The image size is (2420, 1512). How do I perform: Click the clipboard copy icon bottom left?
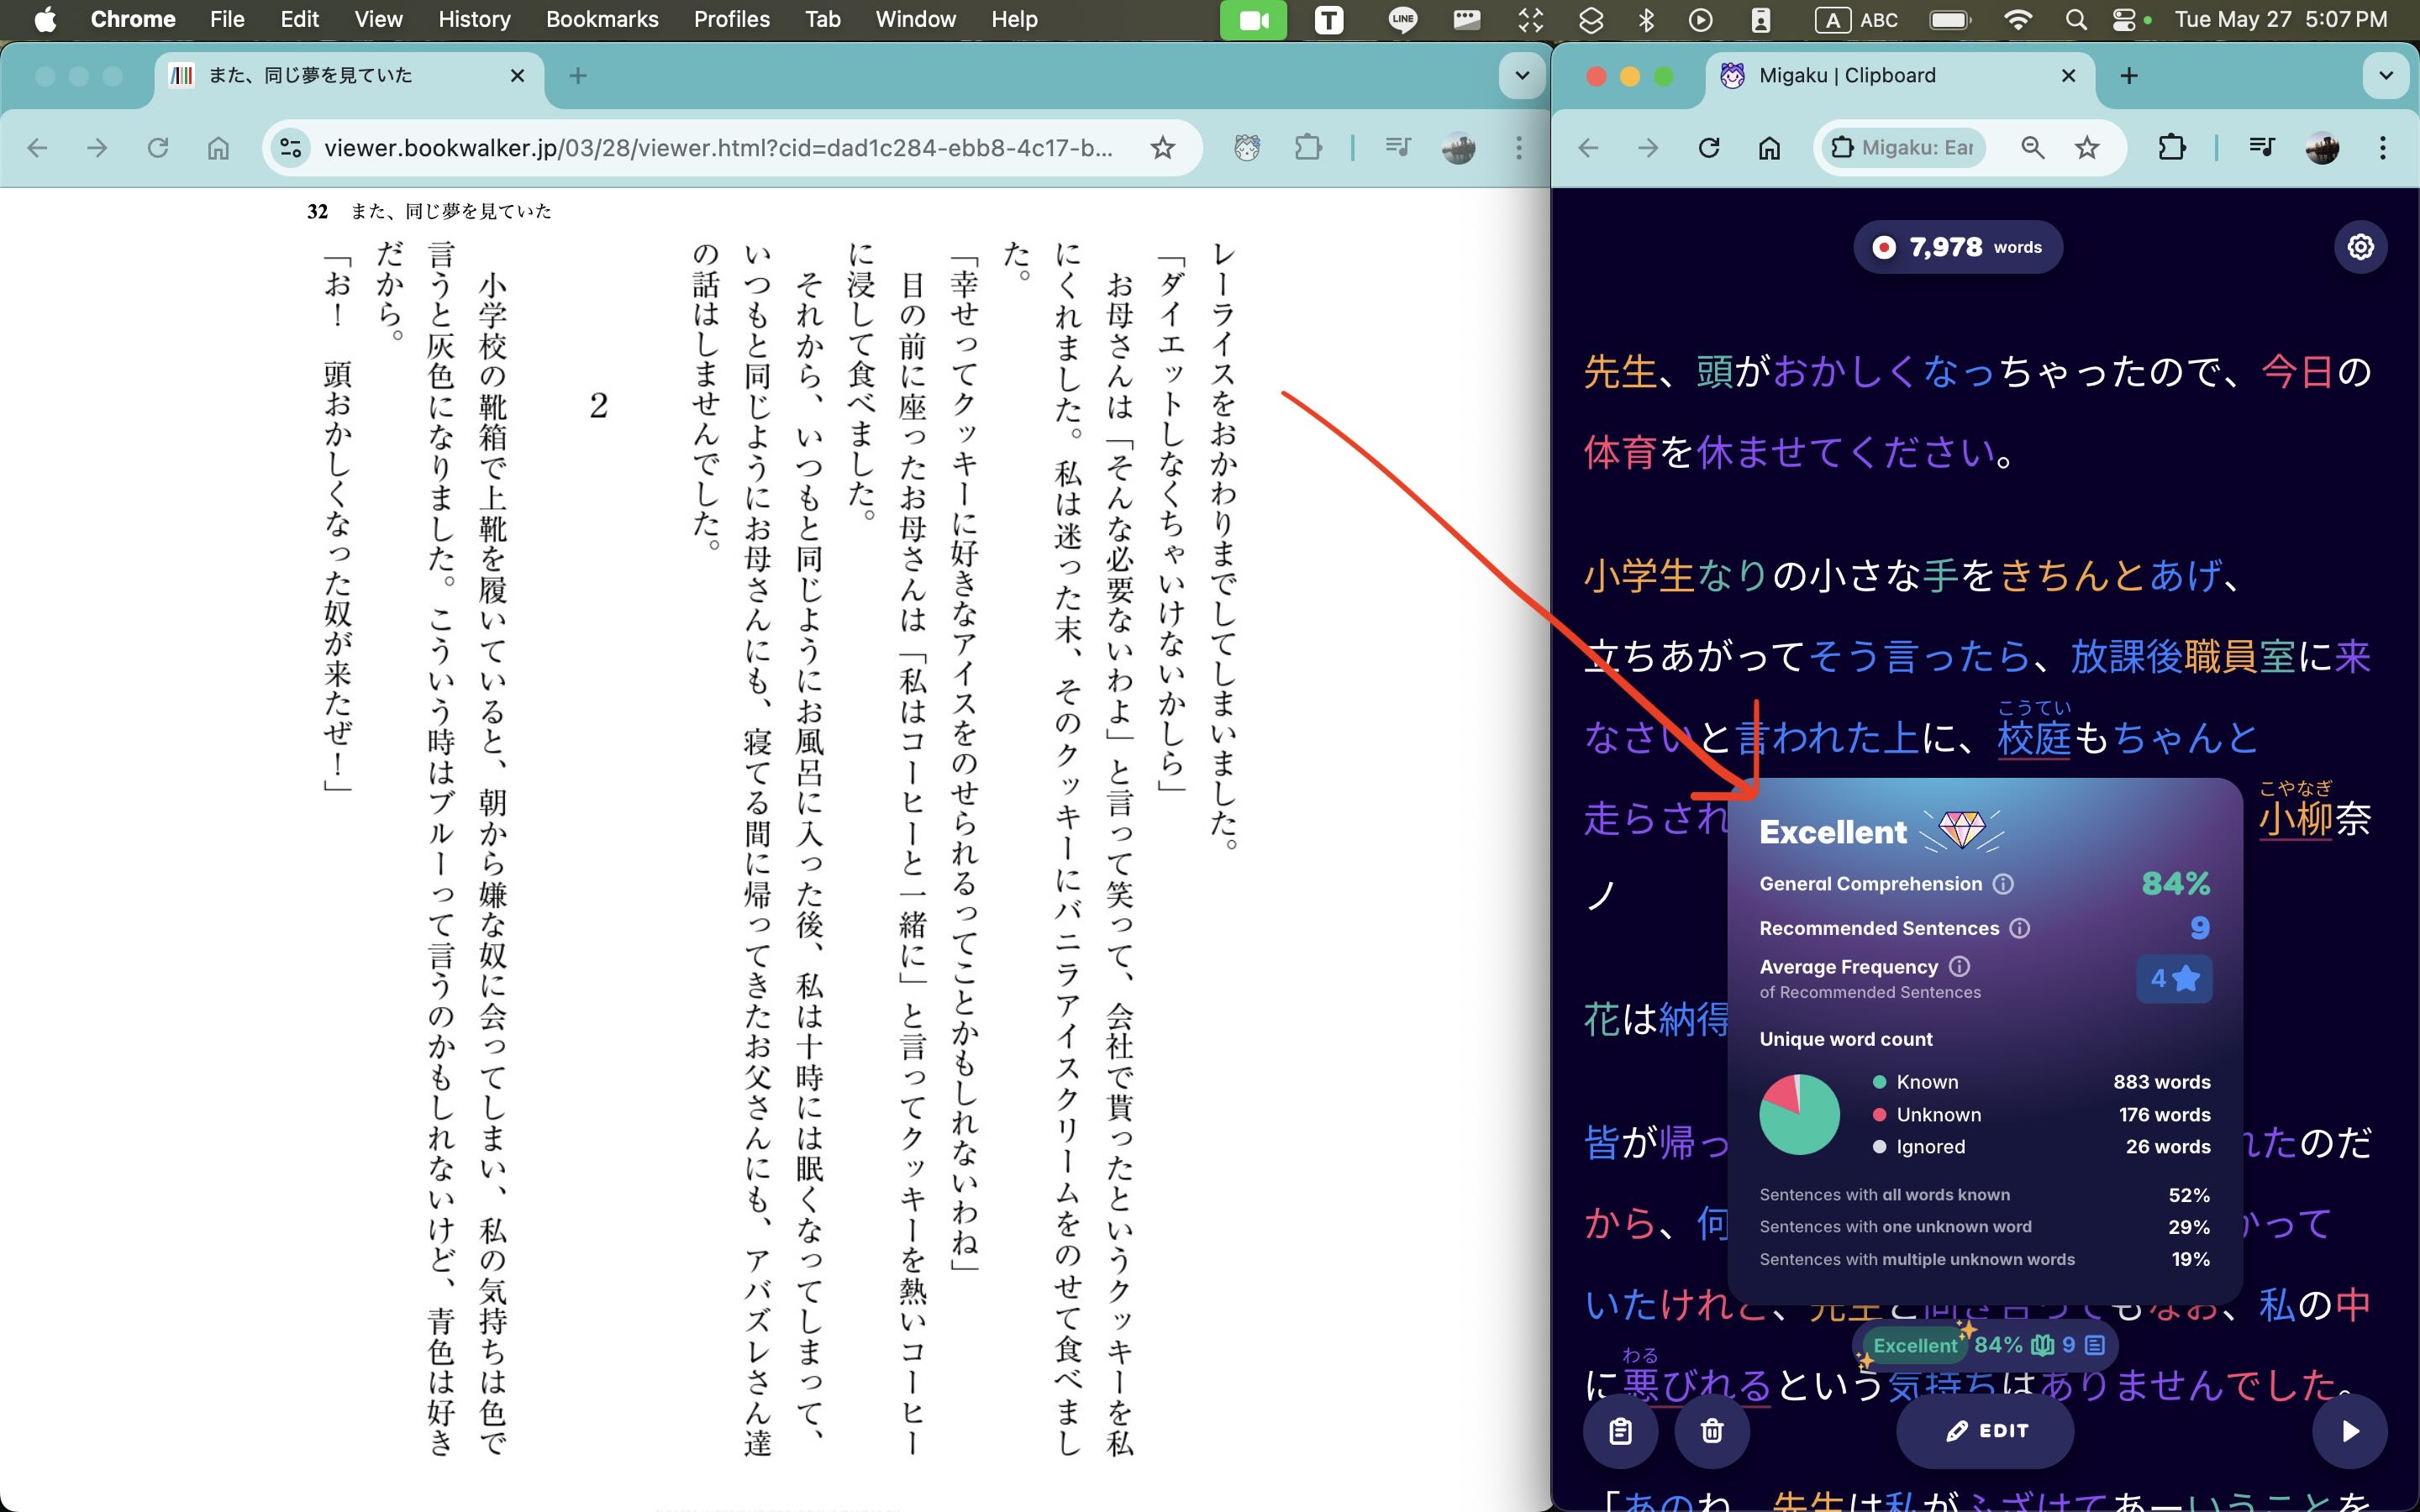1622,1431
